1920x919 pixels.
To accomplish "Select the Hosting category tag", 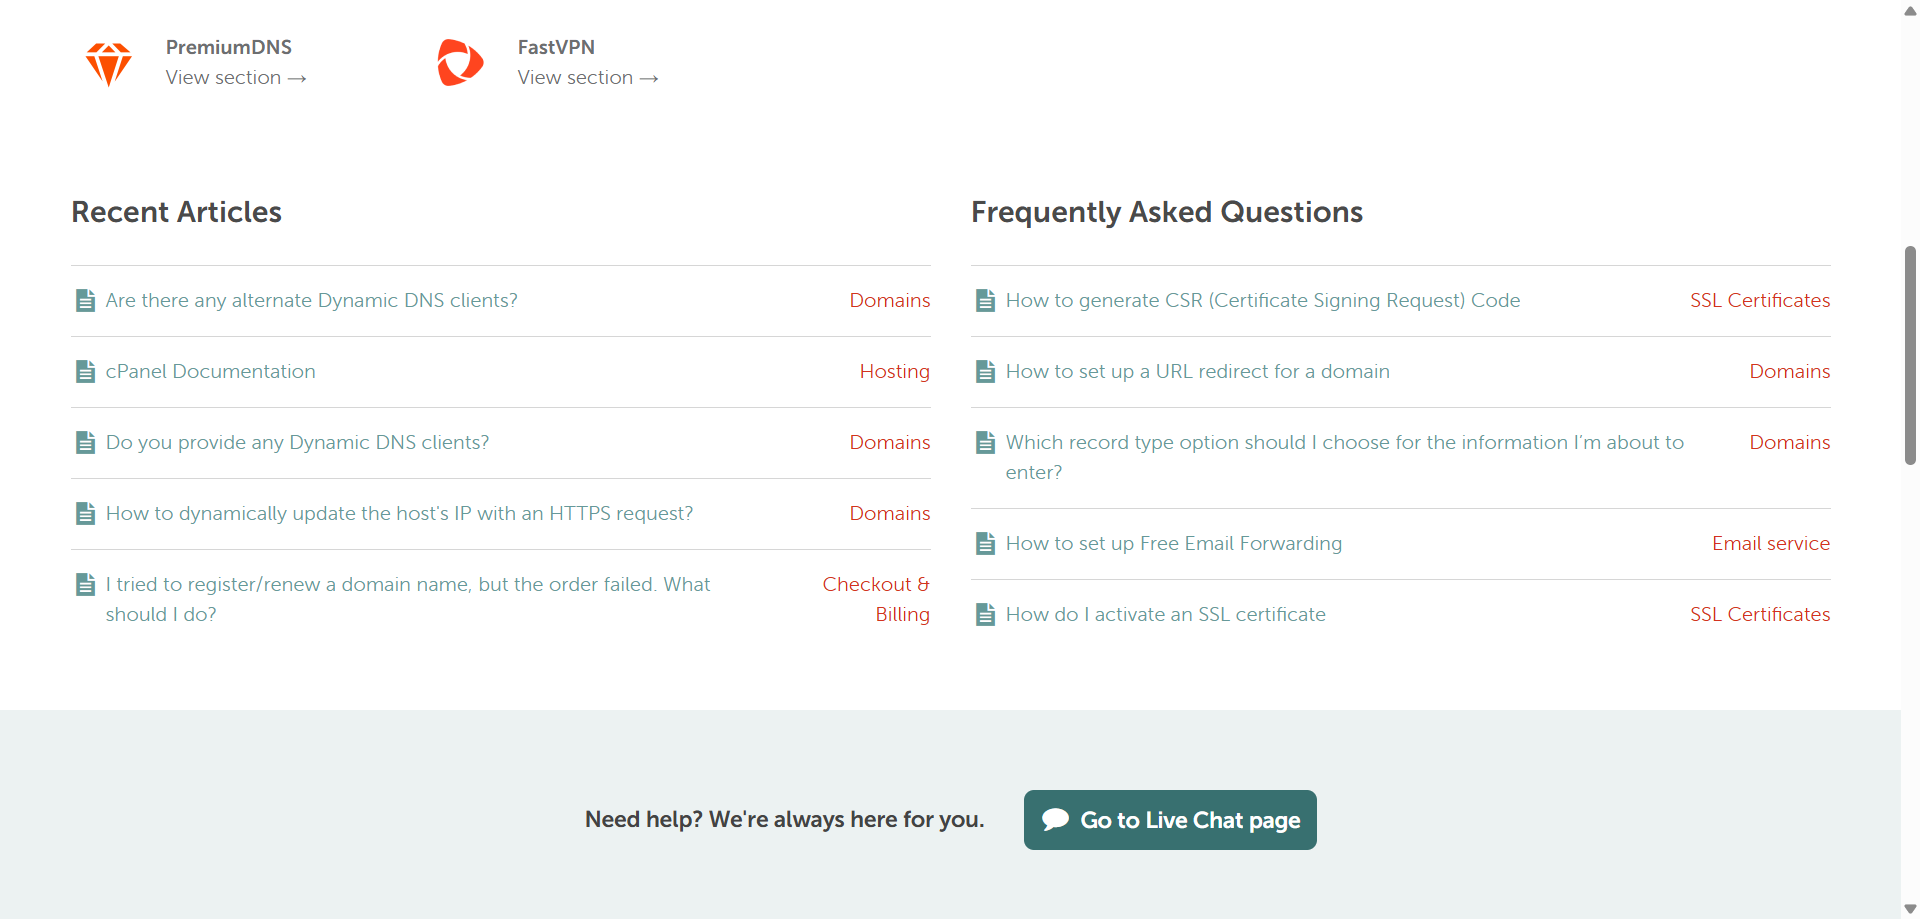I will (894, 372).
